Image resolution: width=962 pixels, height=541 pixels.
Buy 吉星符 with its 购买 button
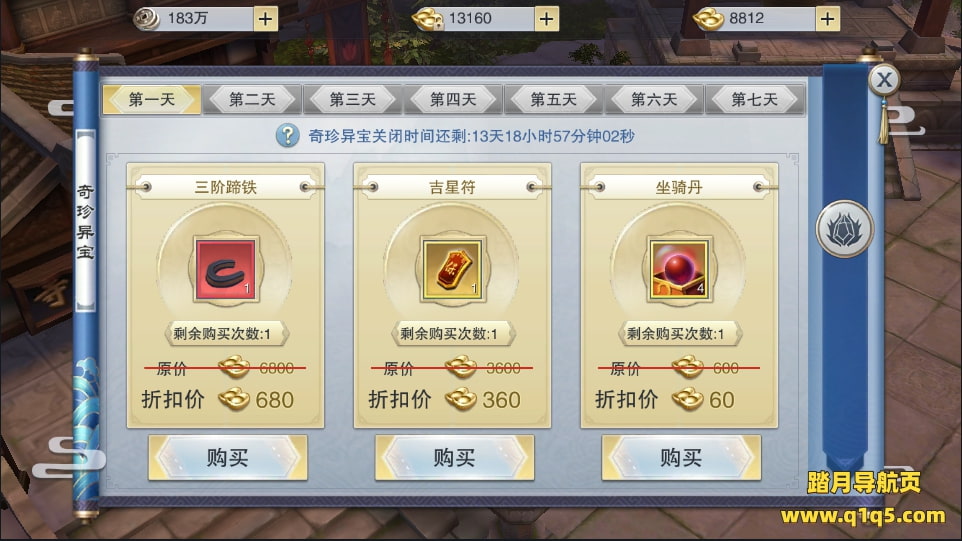pyautogui.click(x=455, y=458)
